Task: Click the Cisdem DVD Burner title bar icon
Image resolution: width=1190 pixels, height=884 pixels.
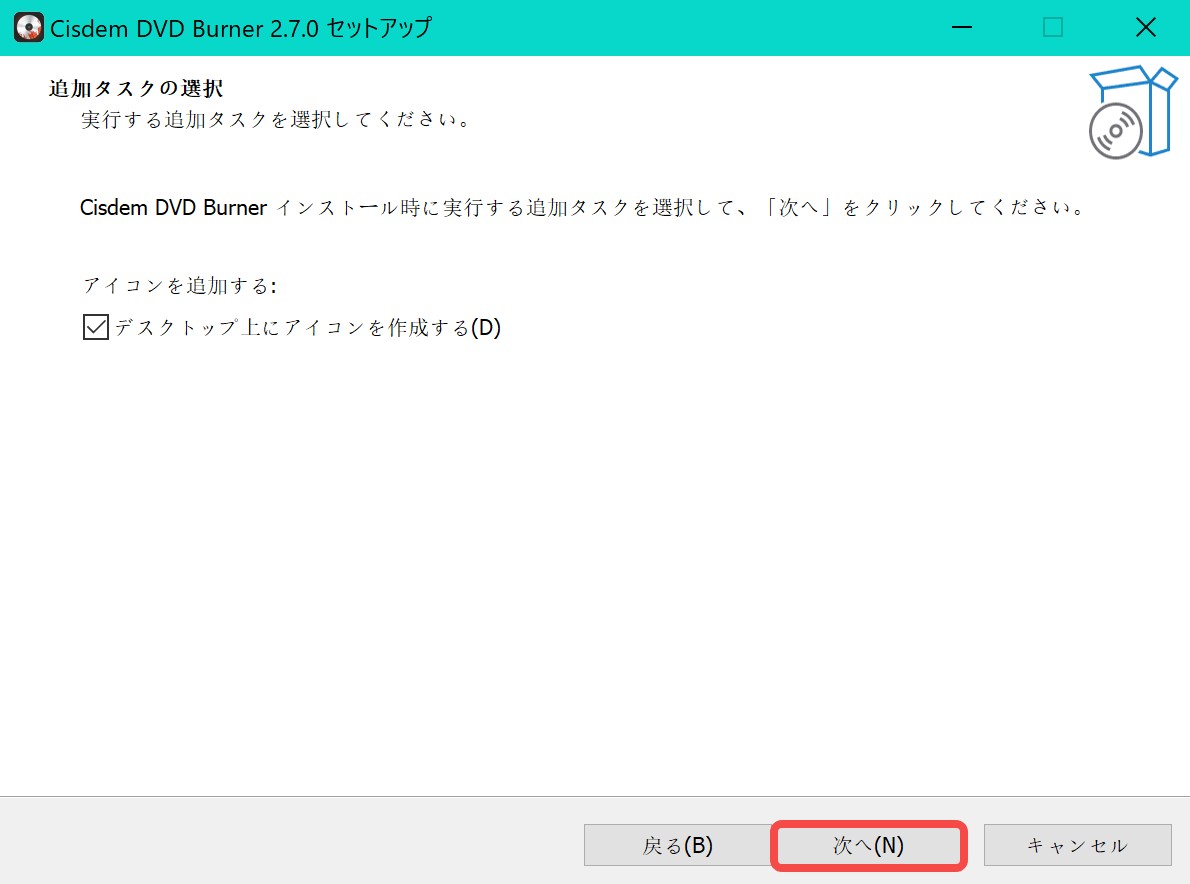Action: [29, 28]
